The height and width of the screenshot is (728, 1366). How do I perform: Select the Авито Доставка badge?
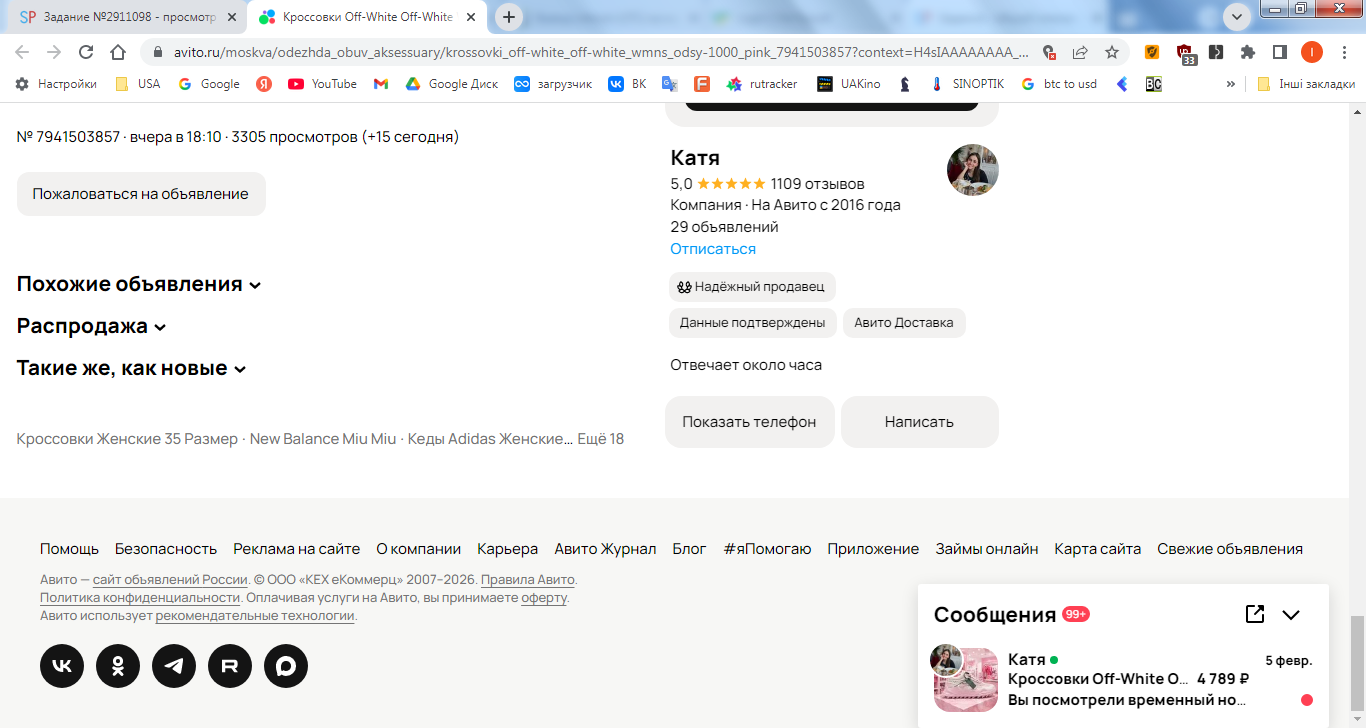[904, 323]
